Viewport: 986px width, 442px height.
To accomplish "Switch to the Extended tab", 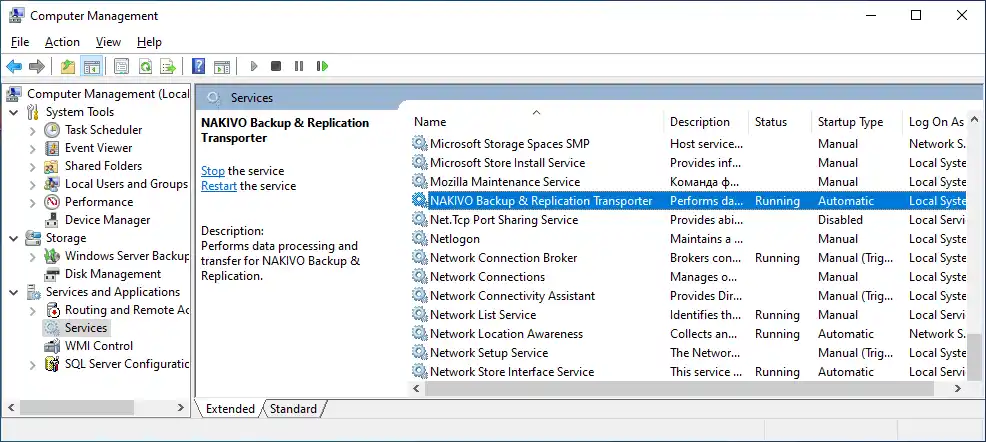I will pyautogui.click(x=230, y=409).
